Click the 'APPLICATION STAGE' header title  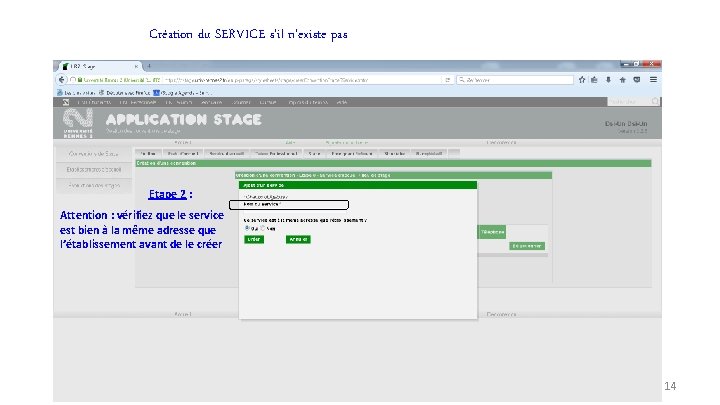pos(183,120)
